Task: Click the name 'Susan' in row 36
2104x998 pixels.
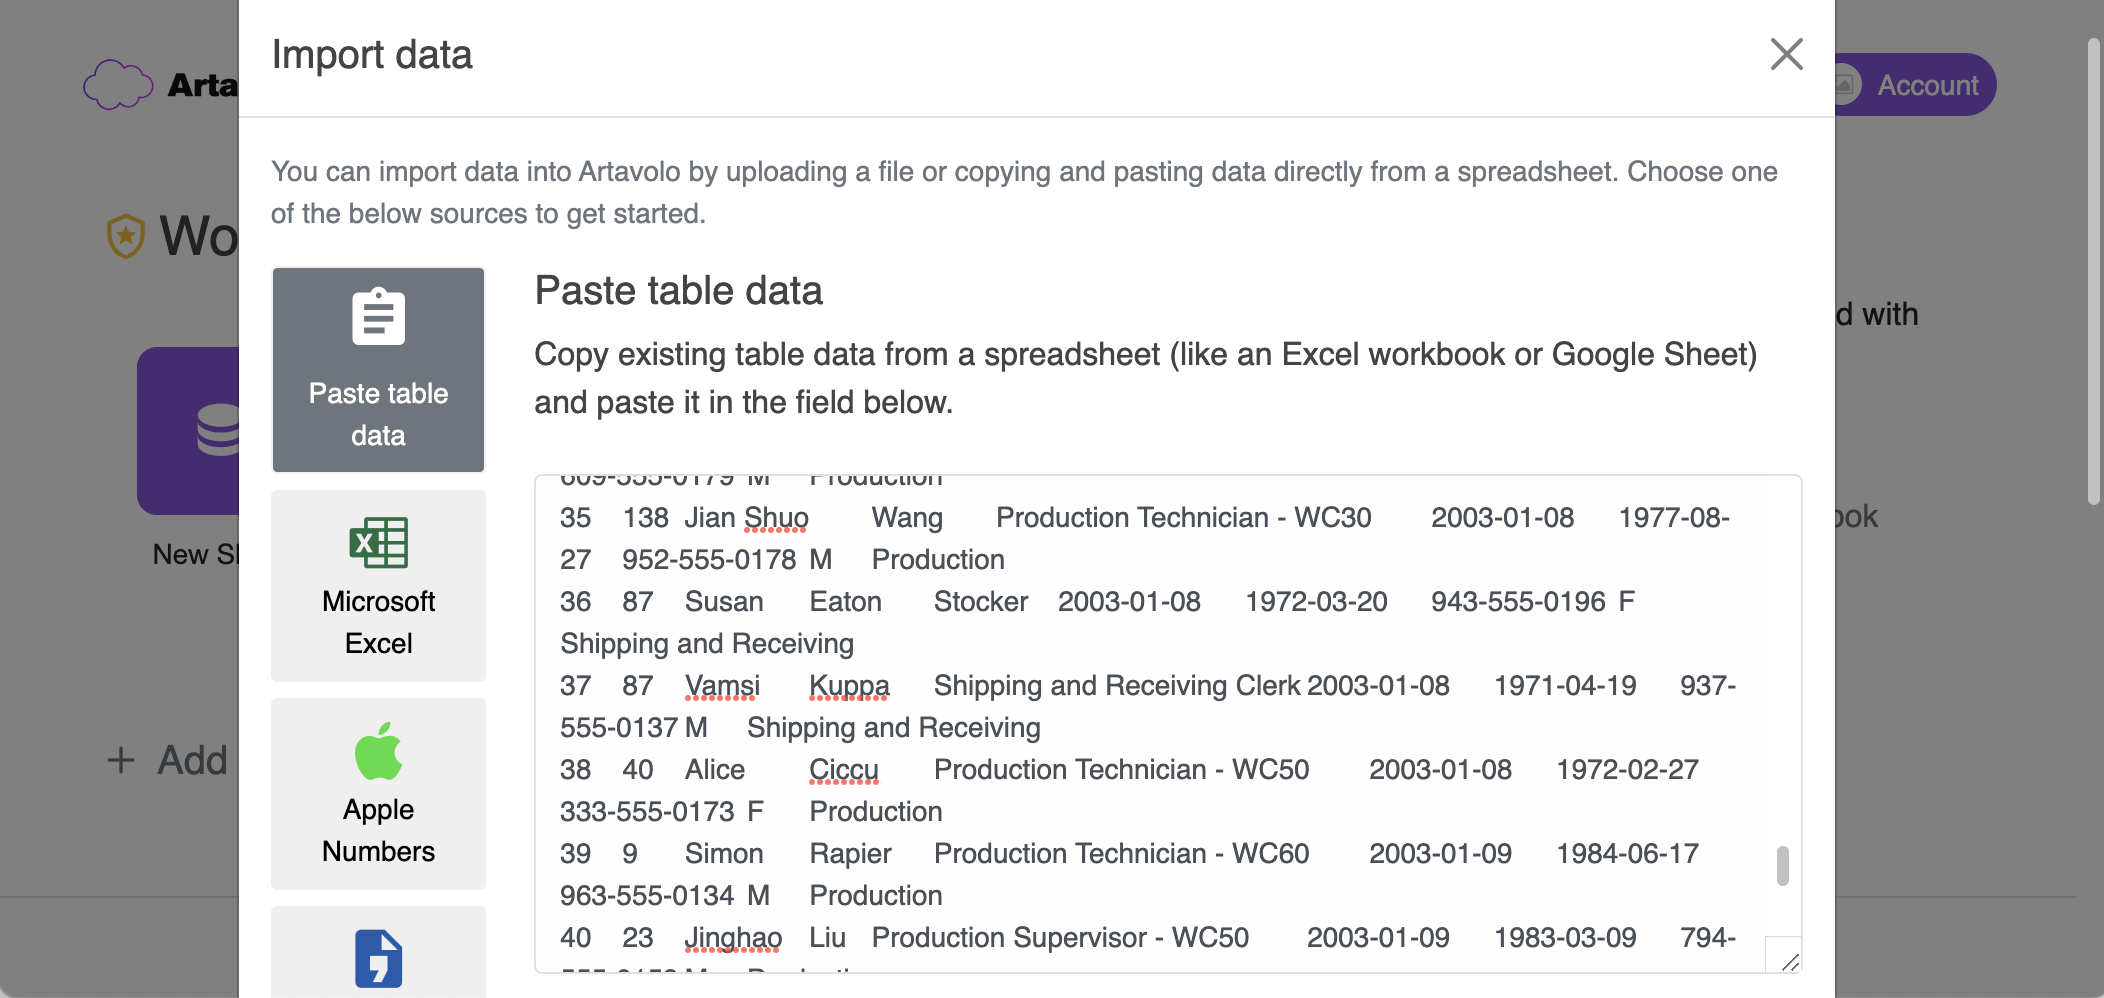Action: [724, 602]
